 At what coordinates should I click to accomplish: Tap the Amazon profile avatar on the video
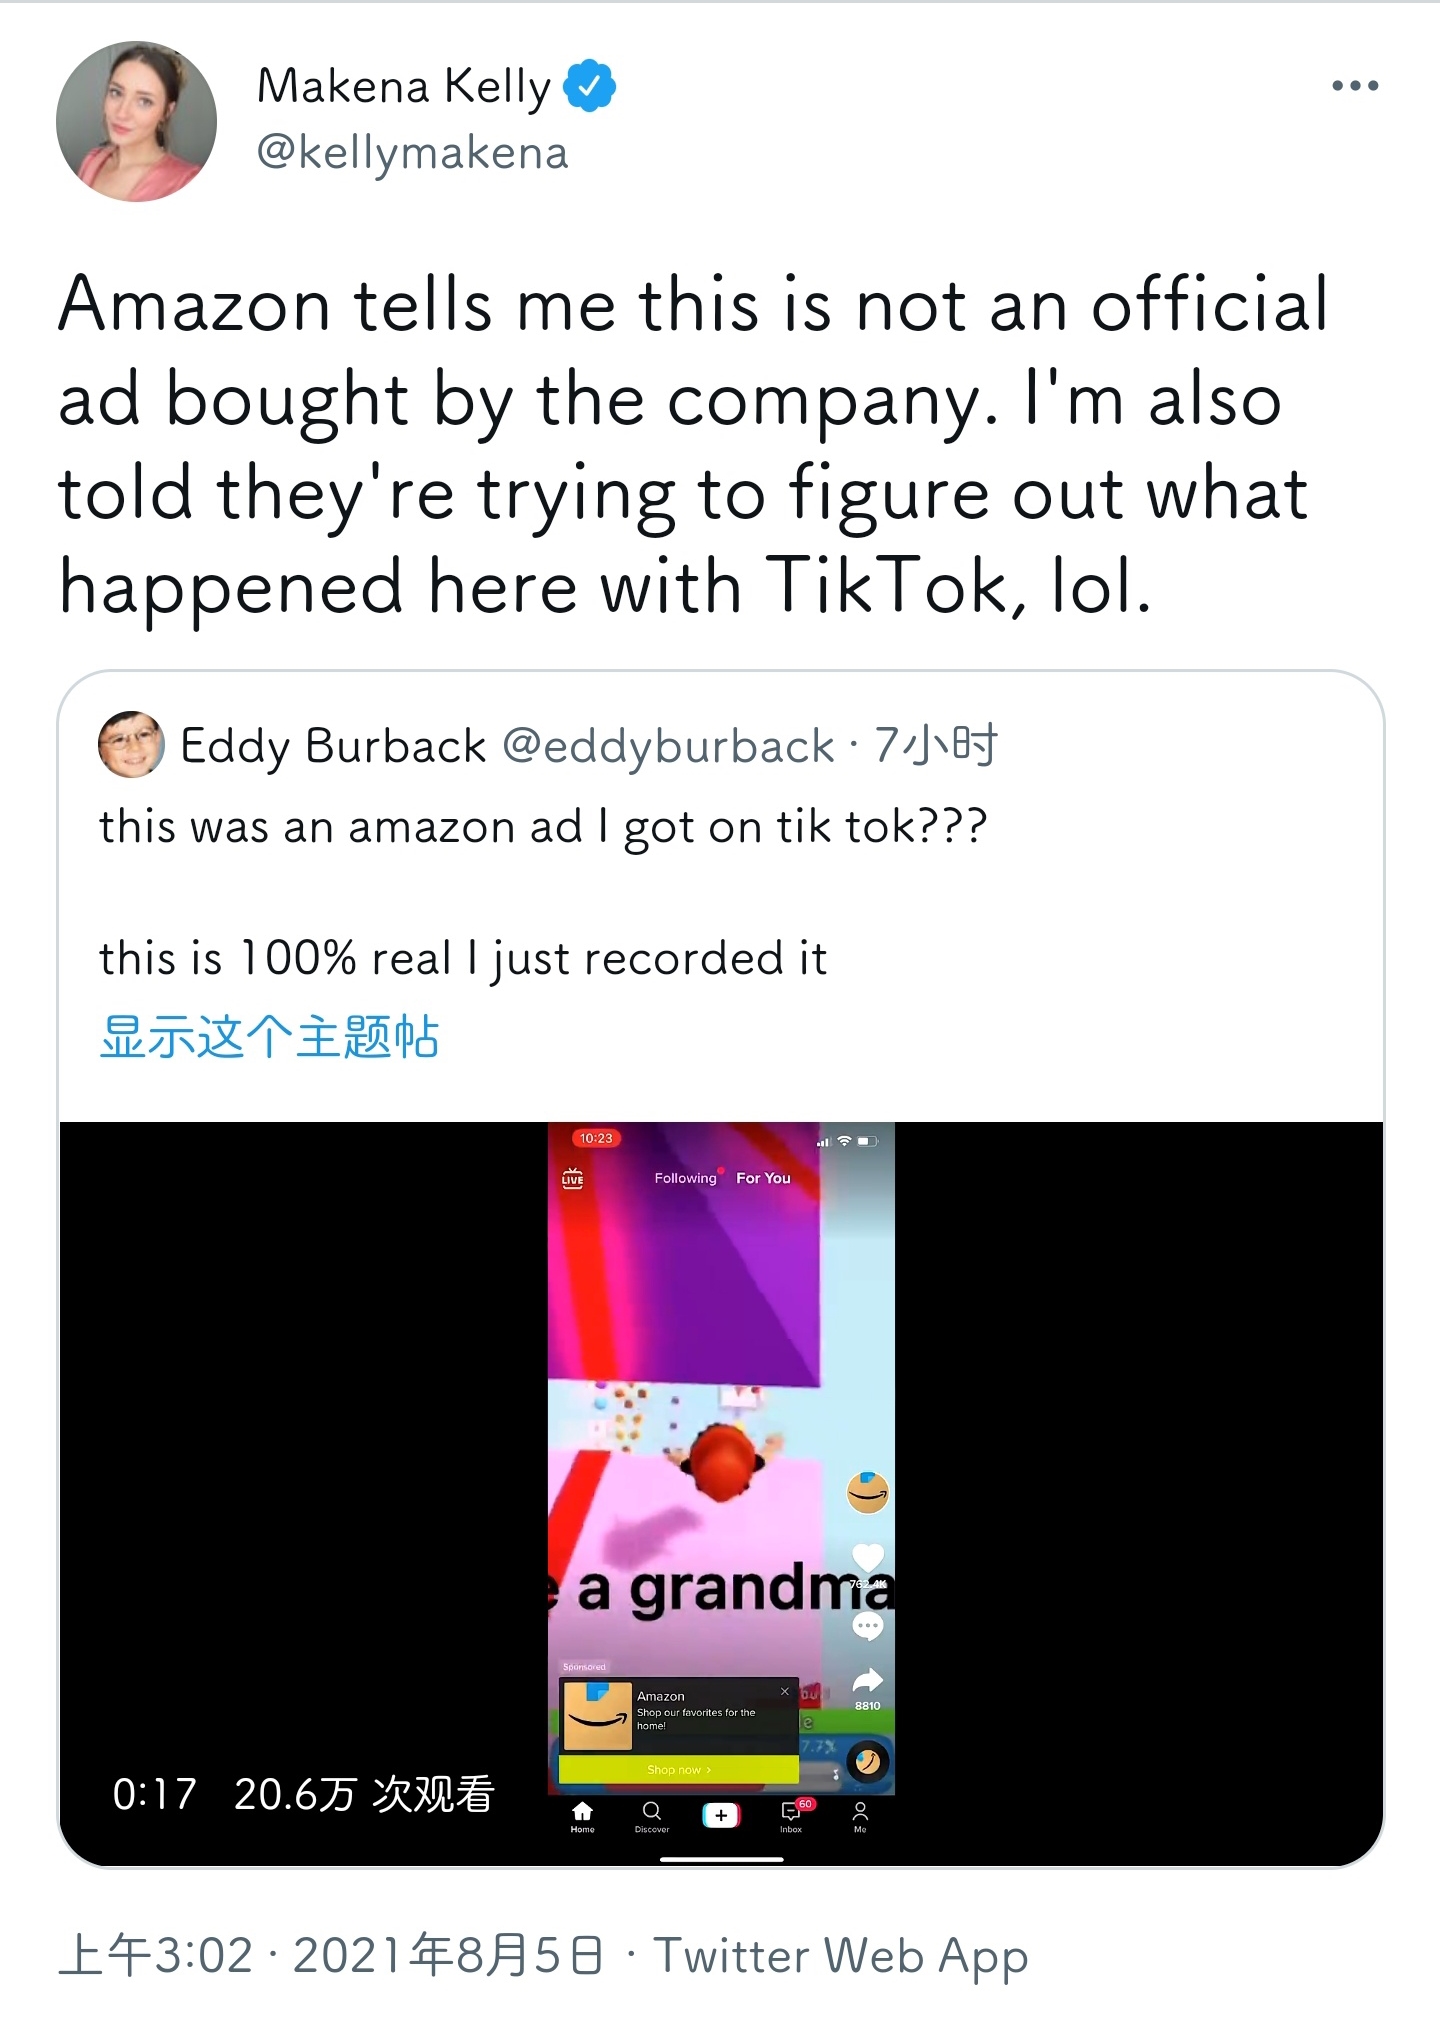[867, 1492]
